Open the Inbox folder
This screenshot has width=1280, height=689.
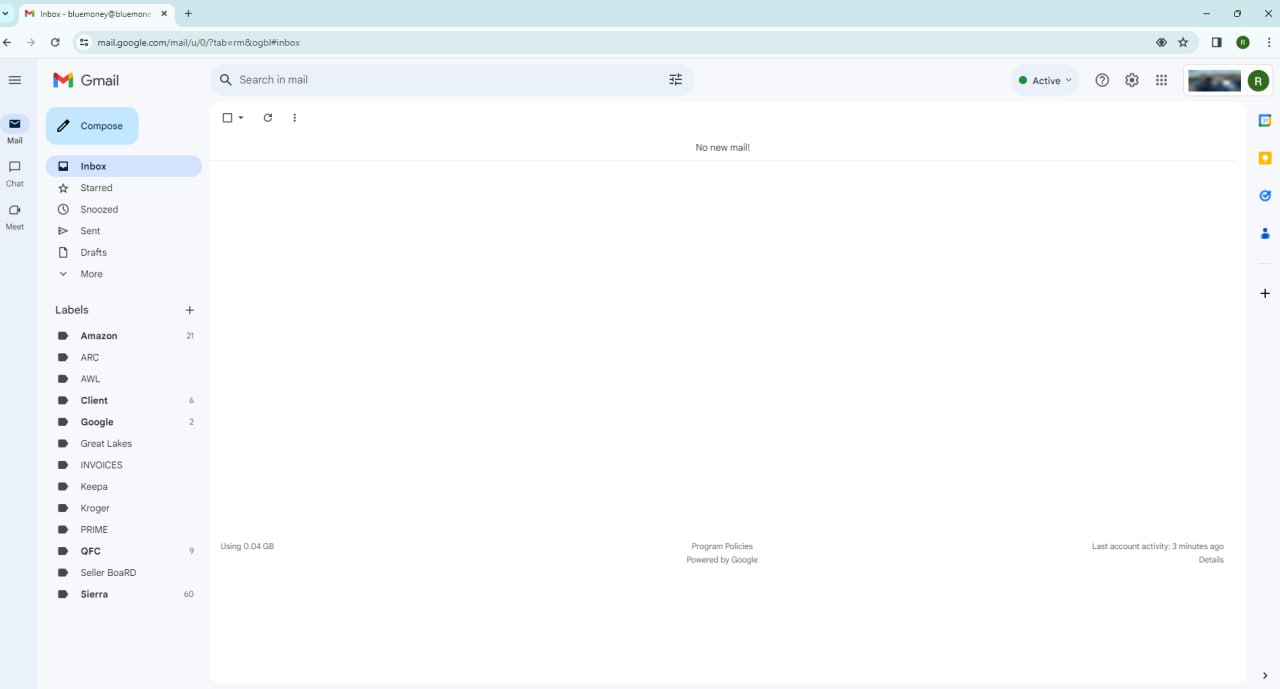[123, 166]
